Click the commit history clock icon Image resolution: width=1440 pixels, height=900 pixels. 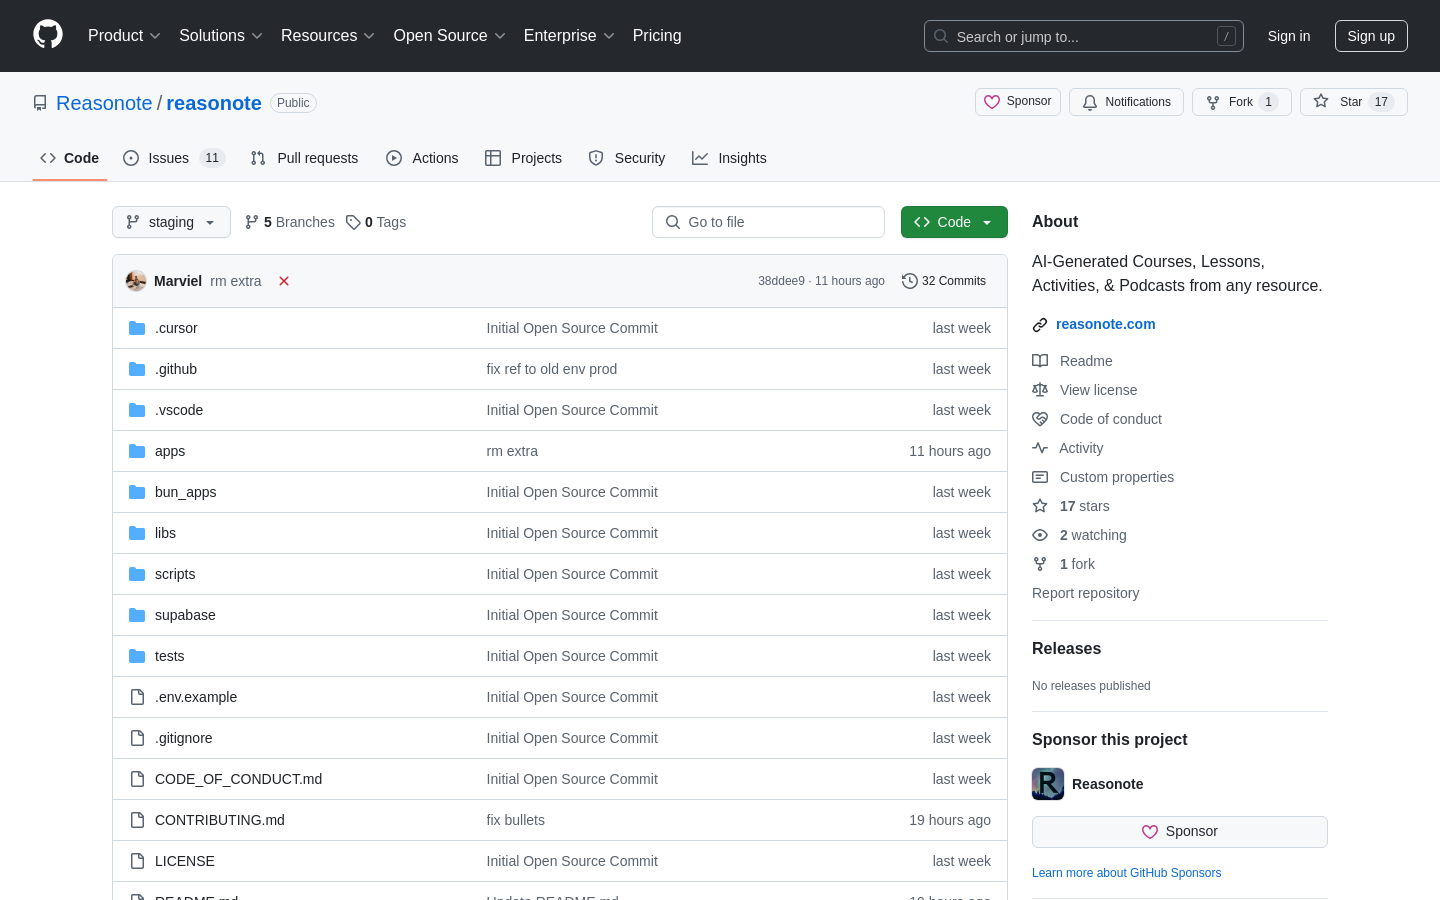point(910,281)
